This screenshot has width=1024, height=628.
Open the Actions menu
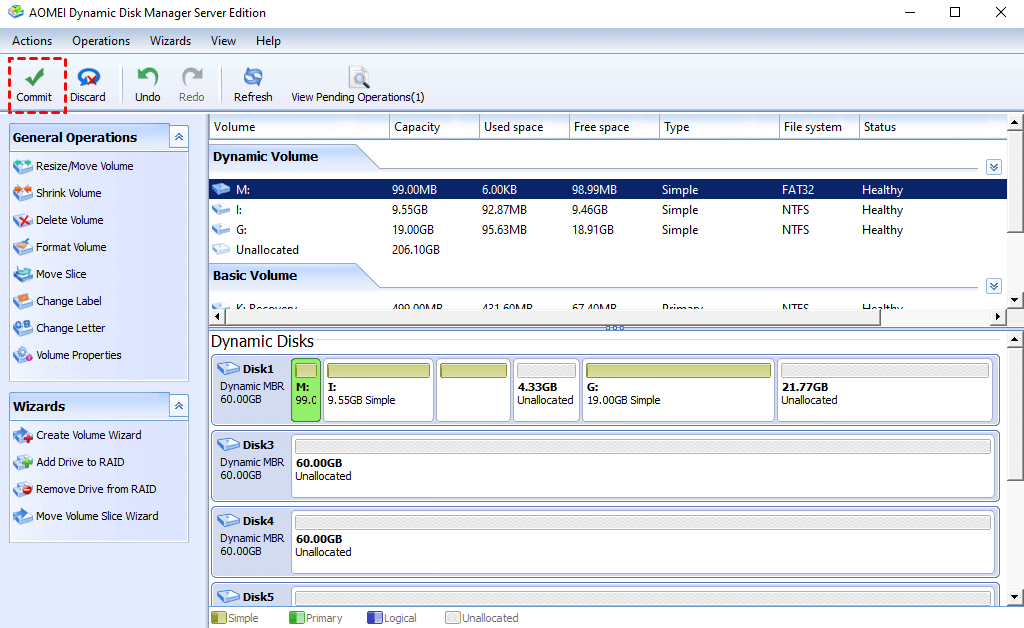click(x=32, y=41)
